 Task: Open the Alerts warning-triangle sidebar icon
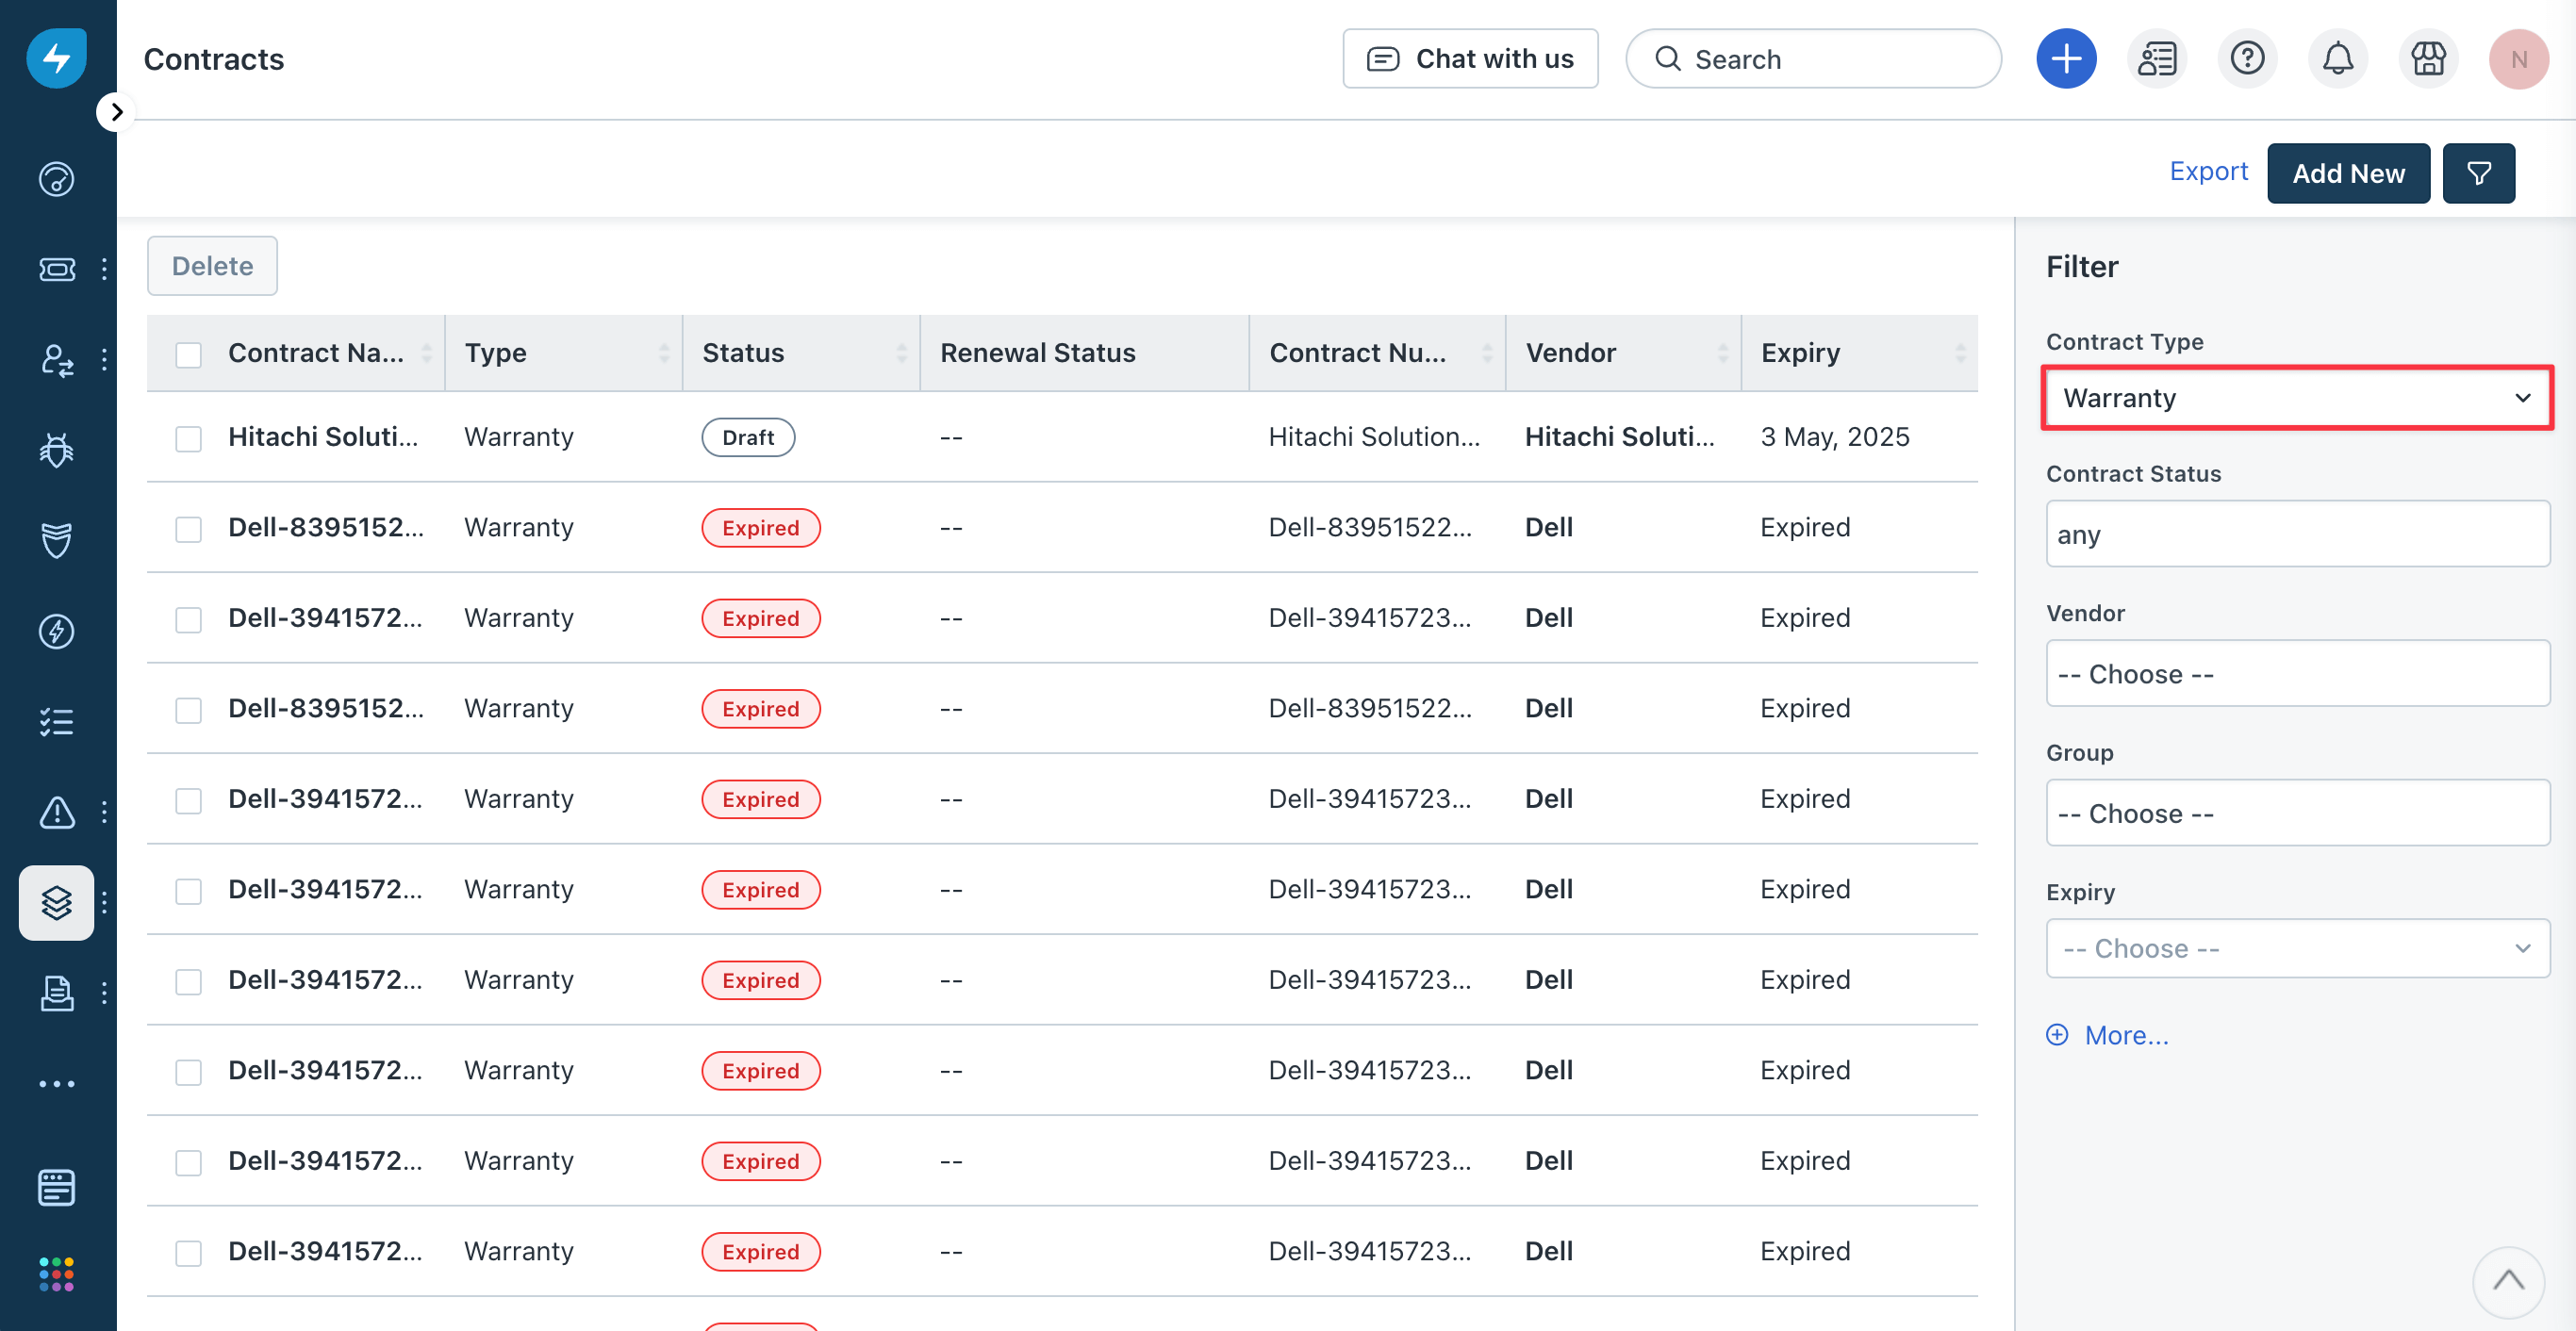coord(56,812)
